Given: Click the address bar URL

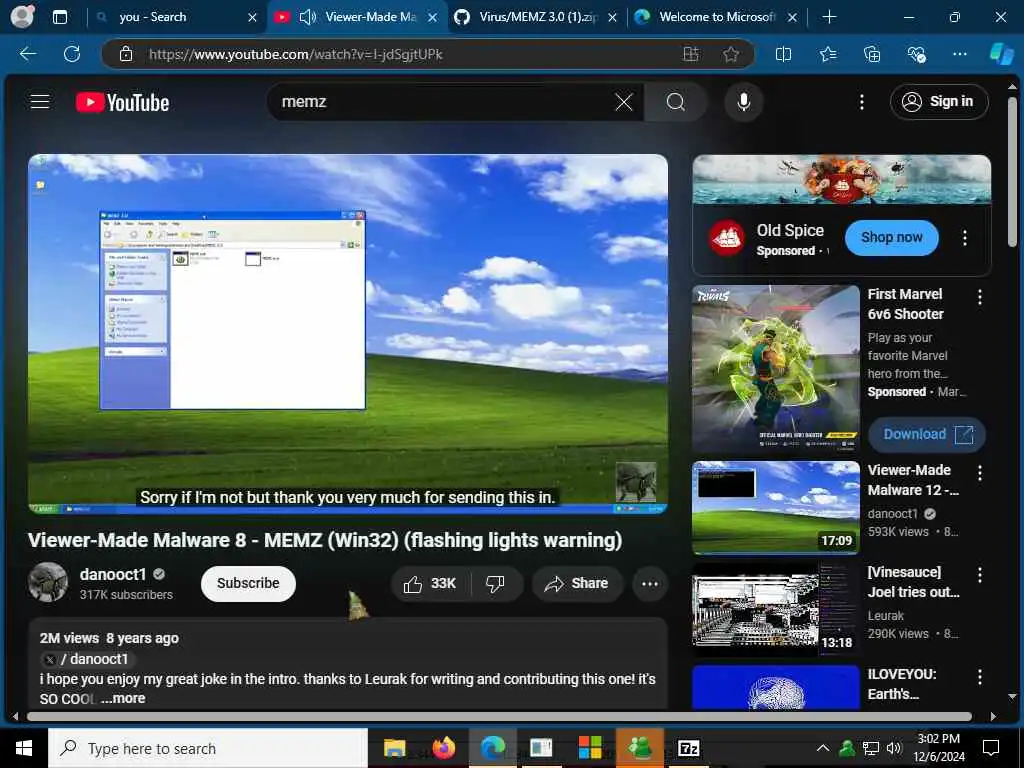Looking at the screenshot, I should click(296, 54).
